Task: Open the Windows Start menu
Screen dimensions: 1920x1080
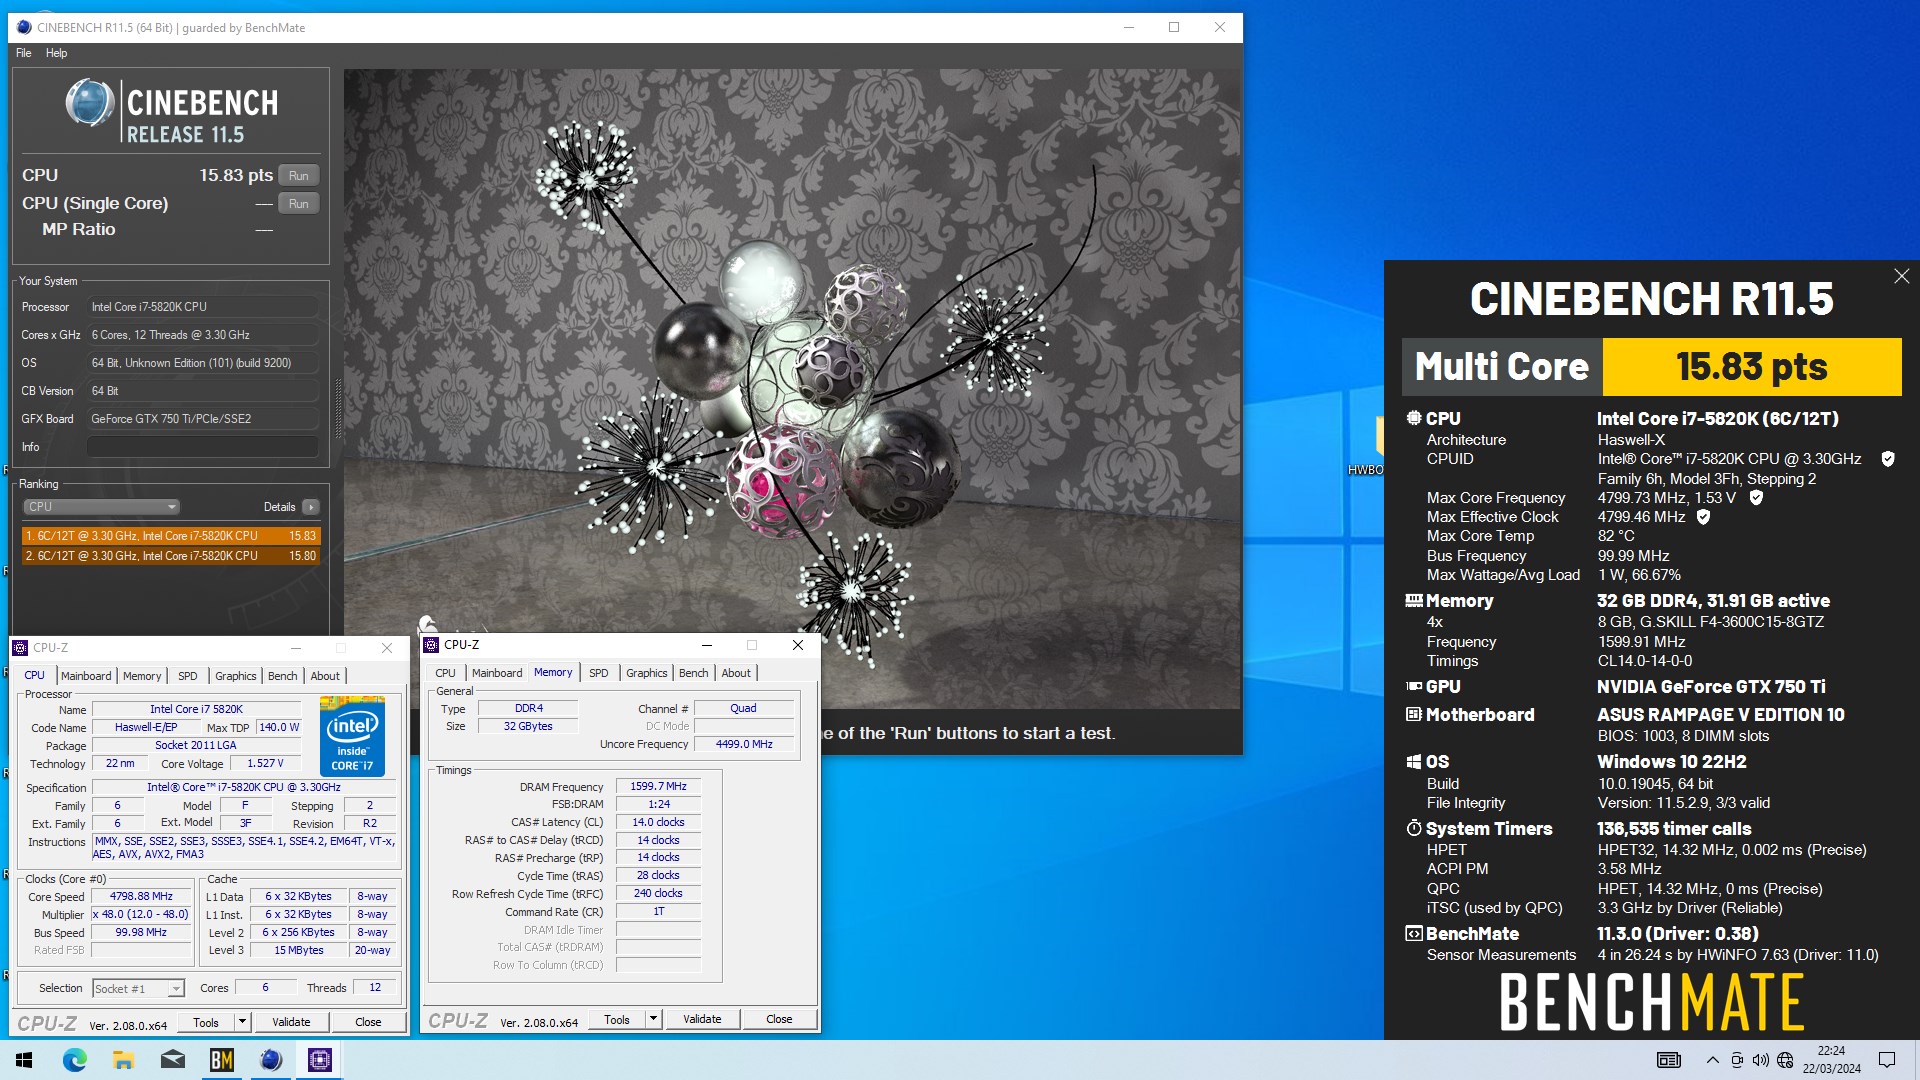Action: click(24, 1060)
